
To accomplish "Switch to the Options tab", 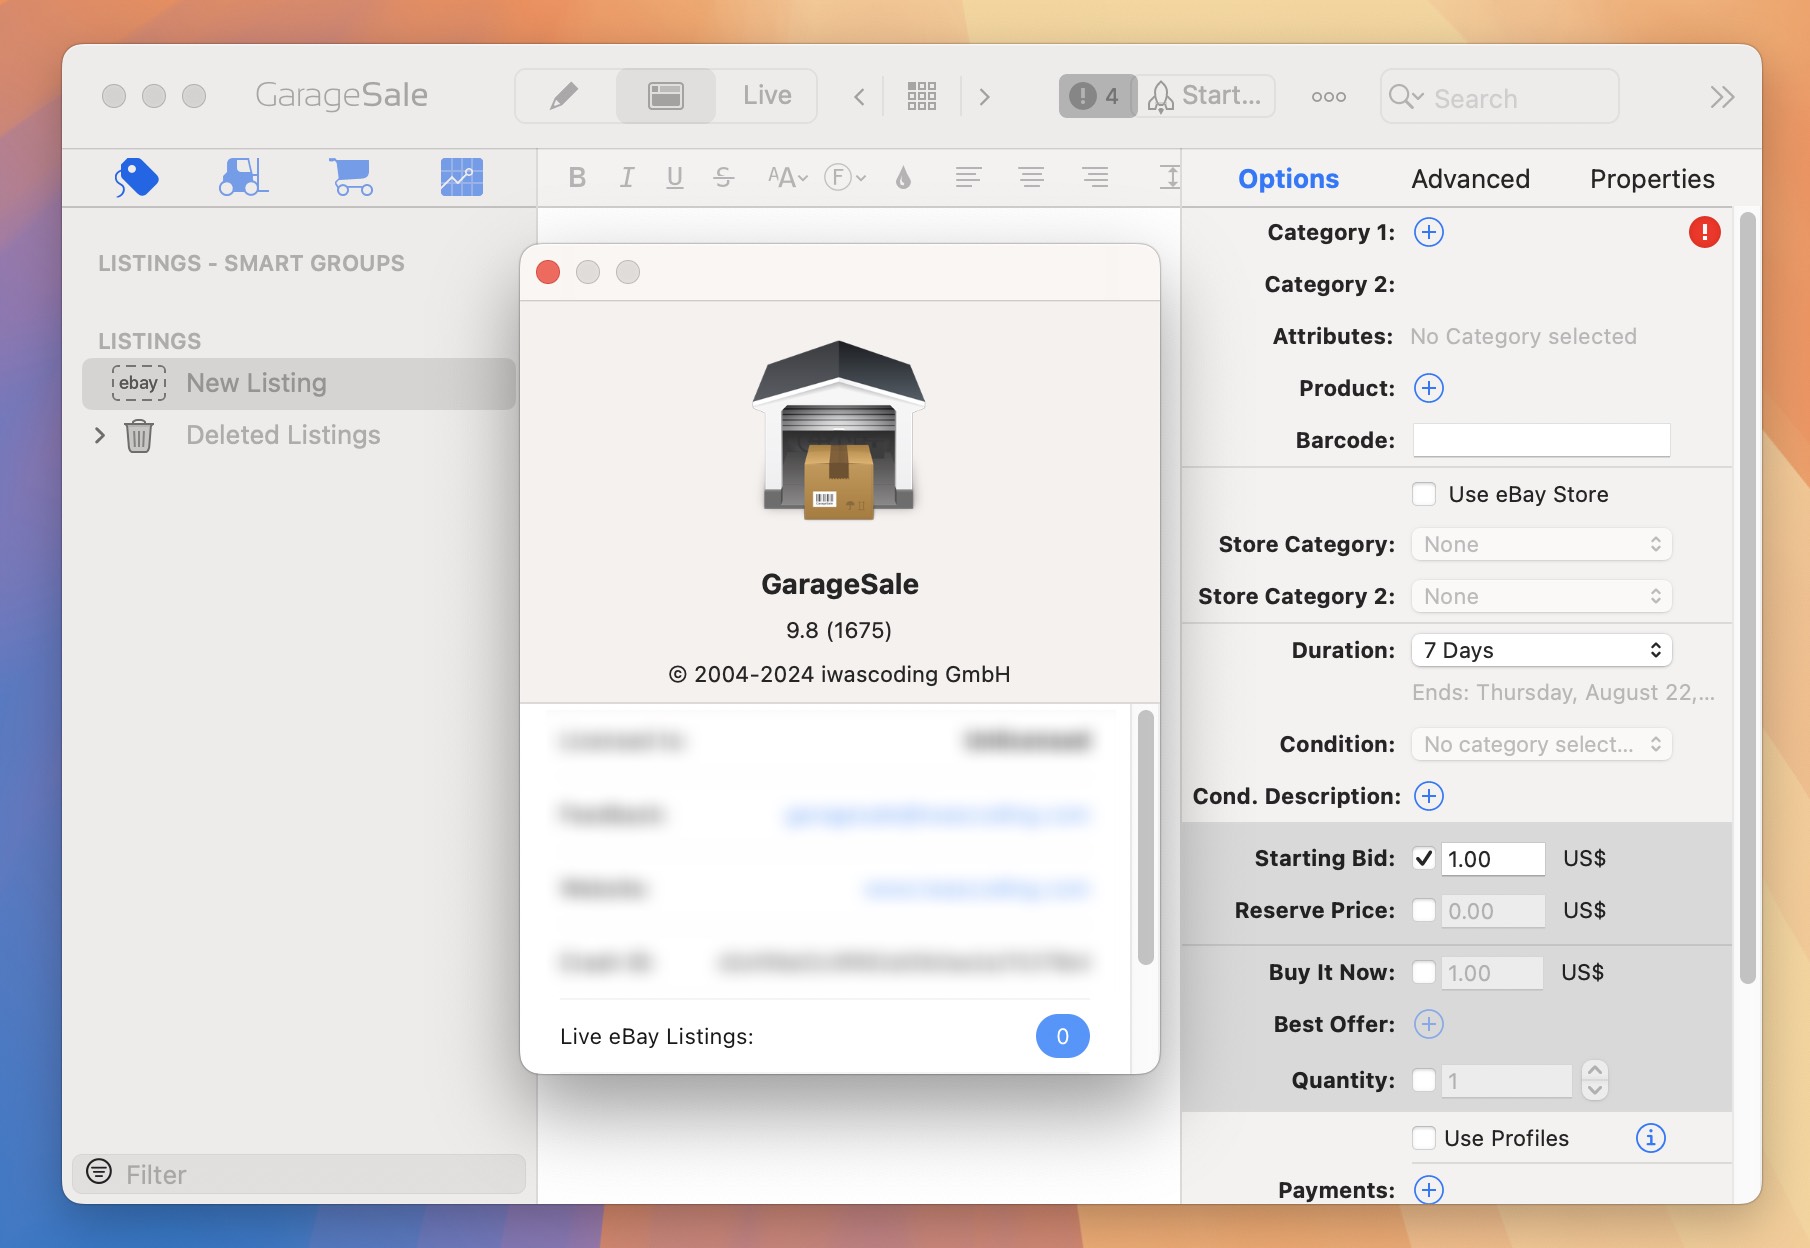I will [1288, 179].
